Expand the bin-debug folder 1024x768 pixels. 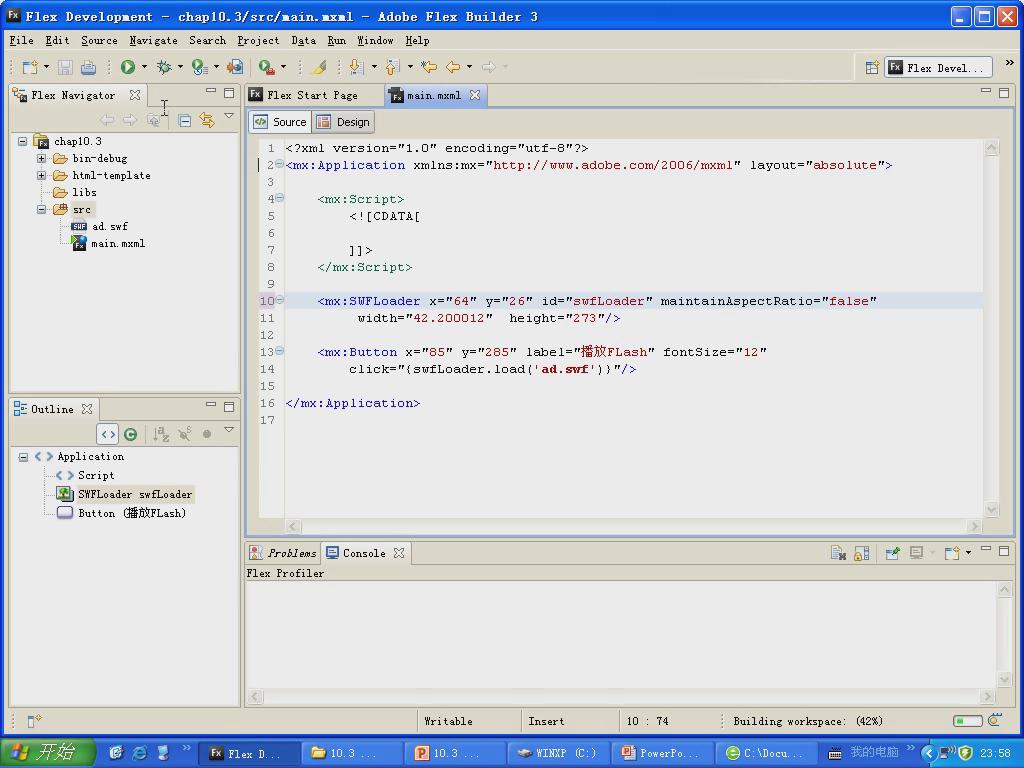tap(42, 158)
